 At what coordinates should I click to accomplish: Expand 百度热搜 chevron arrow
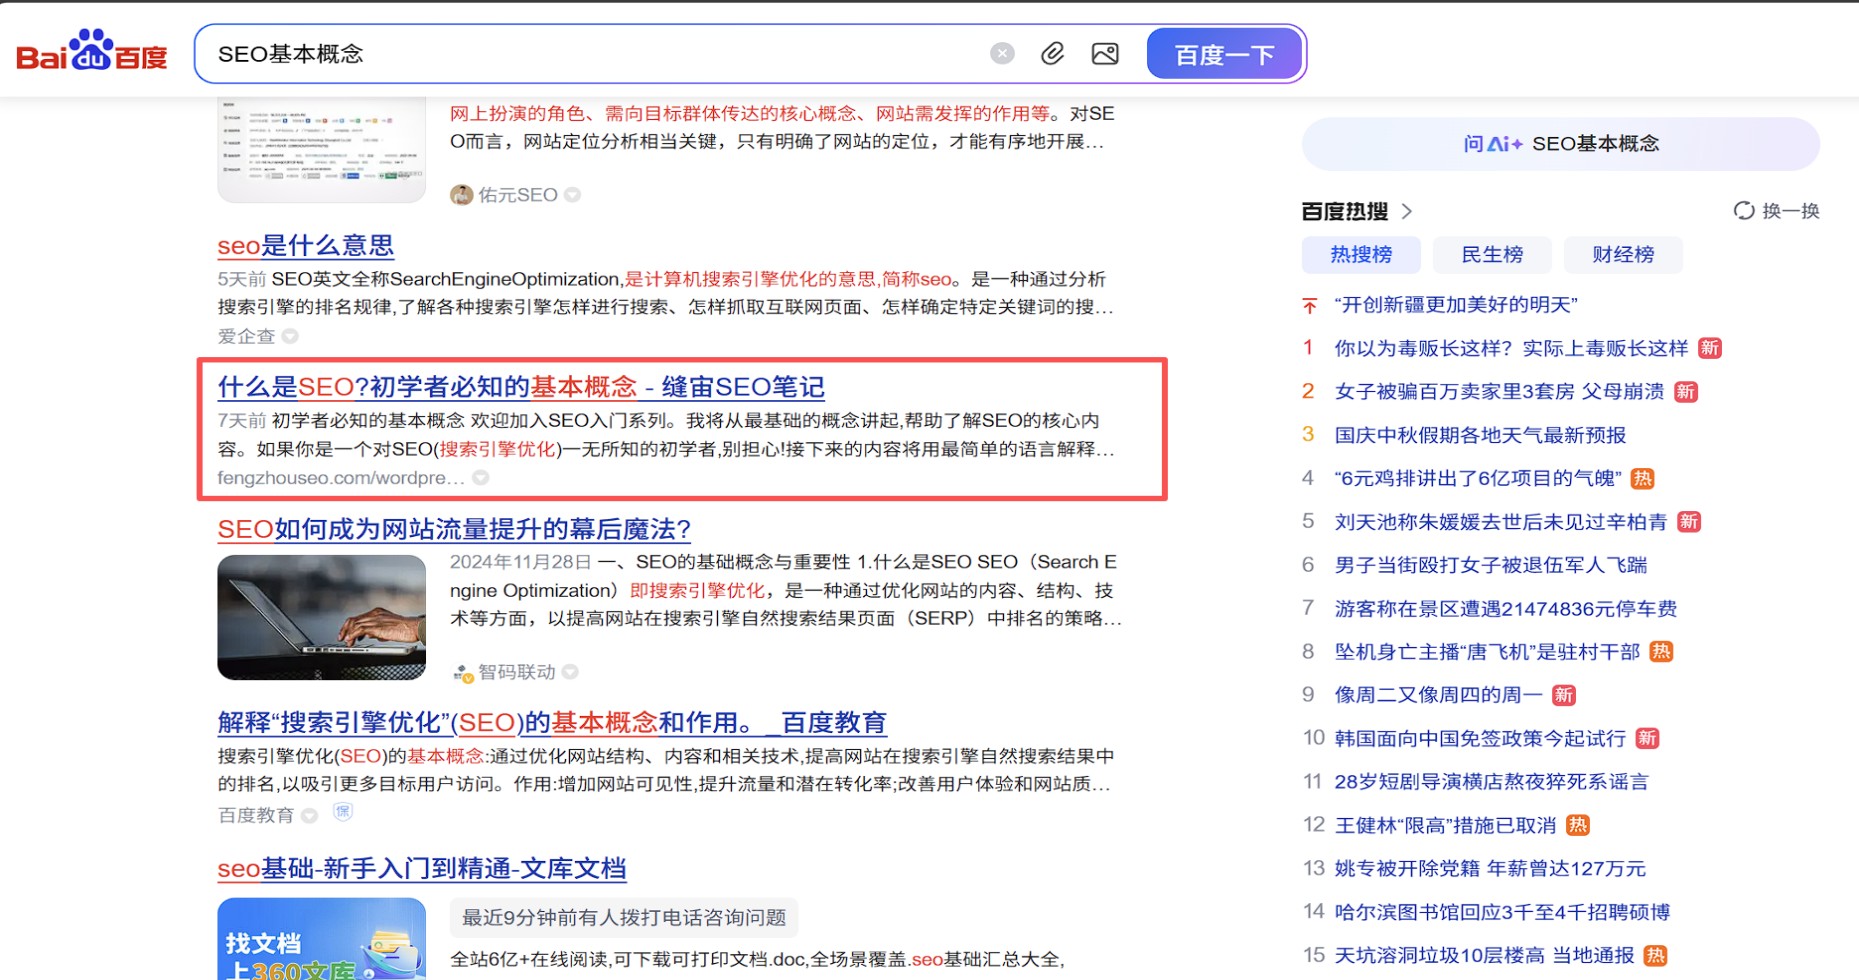point(1407,211)
